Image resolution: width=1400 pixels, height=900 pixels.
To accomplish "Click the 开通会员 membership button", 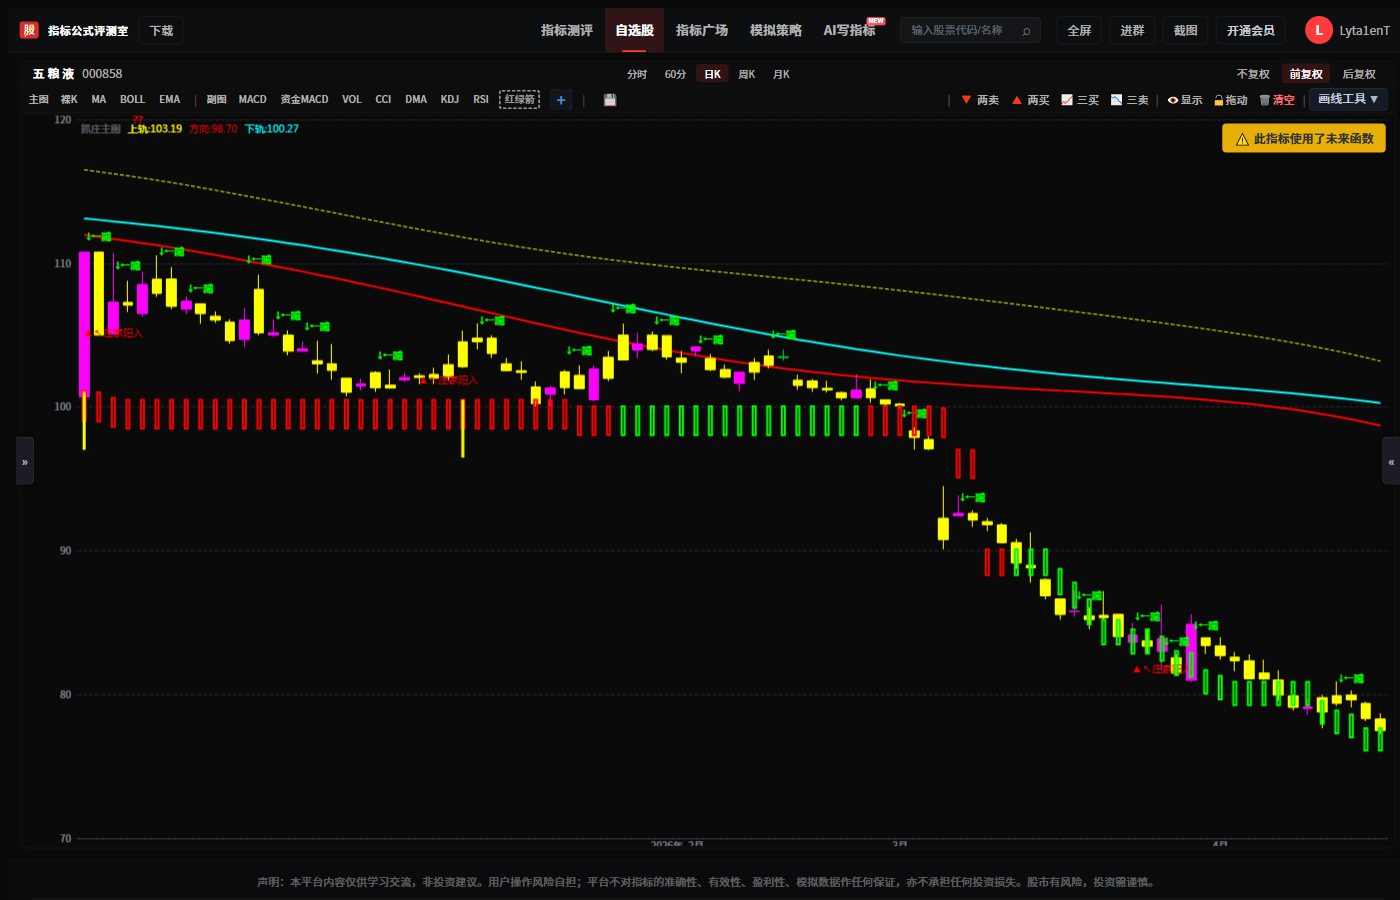I will pyautogui.click(x=1251, y=30).
